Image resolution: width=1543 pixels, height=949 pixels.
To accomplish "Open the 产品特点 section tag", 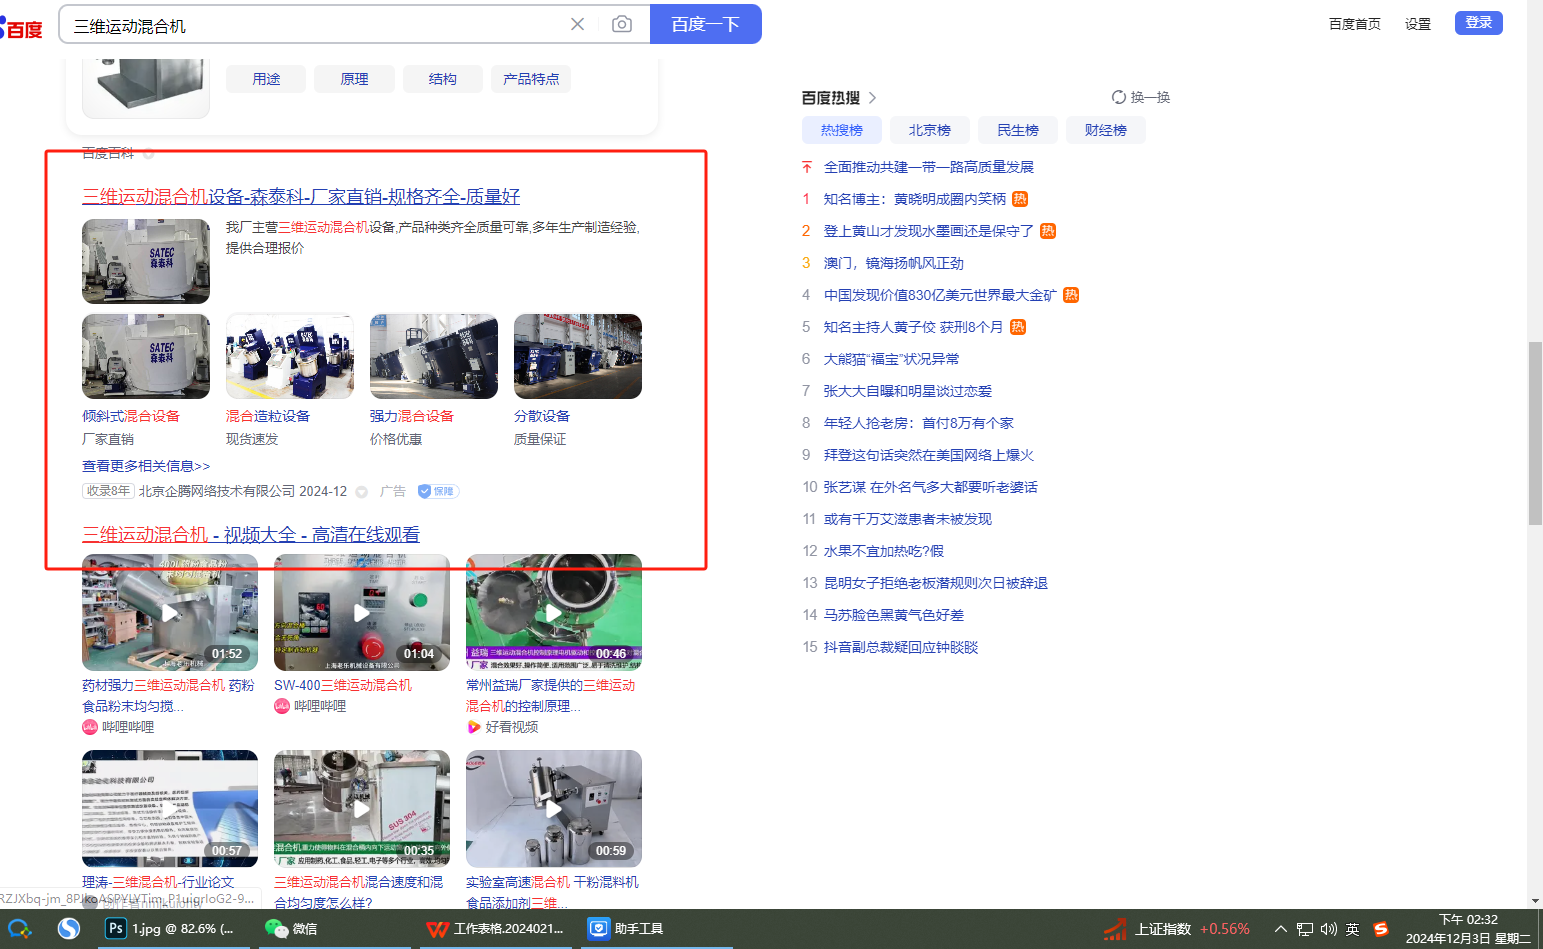I will [x=531, y=79].
